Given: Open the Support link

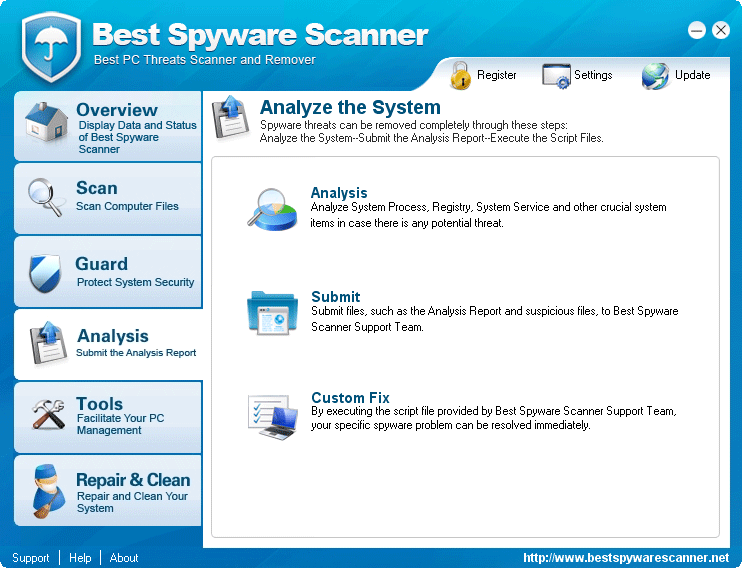Looking at the screenshot, I should 31,558.
